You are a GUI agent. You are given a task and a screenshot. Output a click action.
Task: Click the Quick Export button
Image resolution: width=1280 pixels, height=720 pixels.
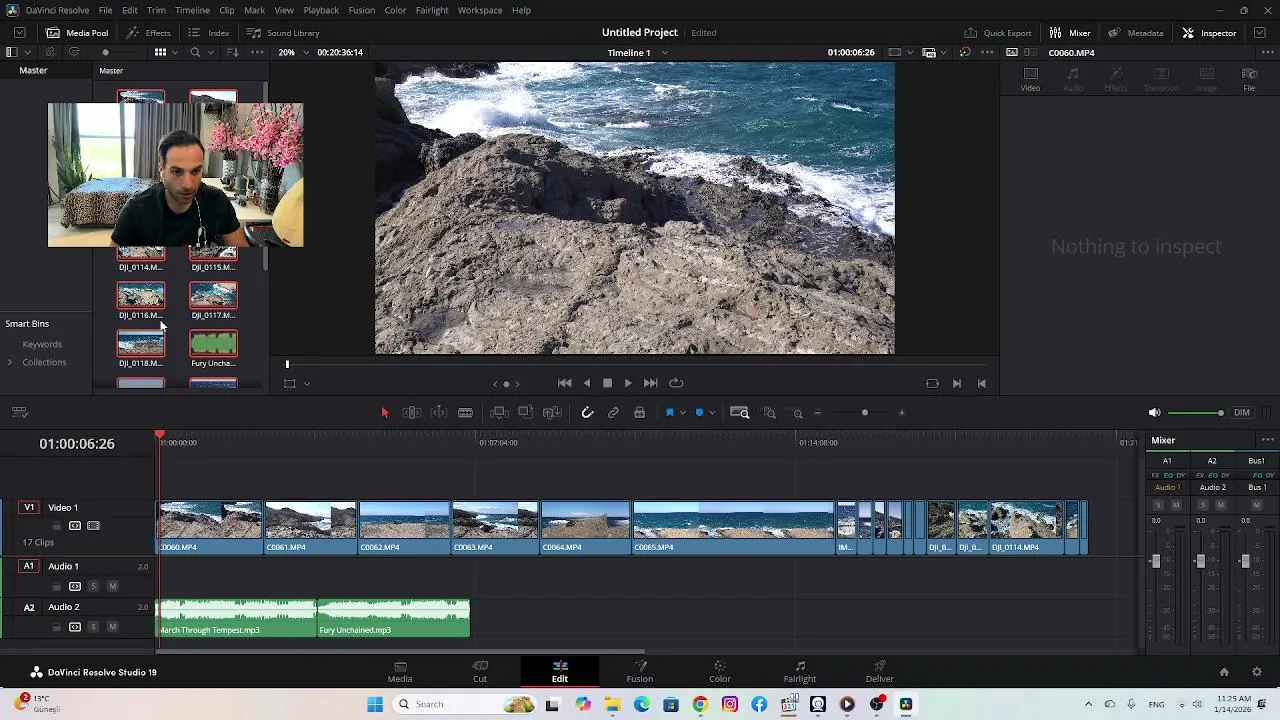pos(997,33)
